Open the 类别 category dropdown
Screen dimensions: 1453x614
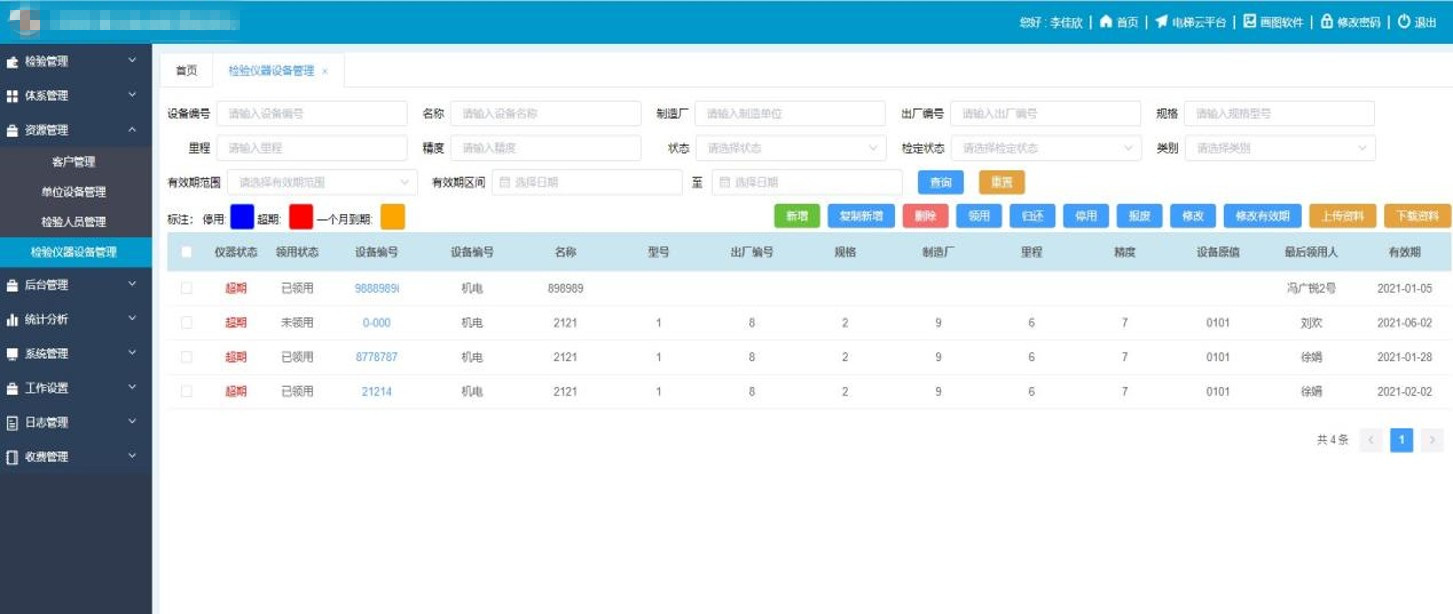(1280, 148)
